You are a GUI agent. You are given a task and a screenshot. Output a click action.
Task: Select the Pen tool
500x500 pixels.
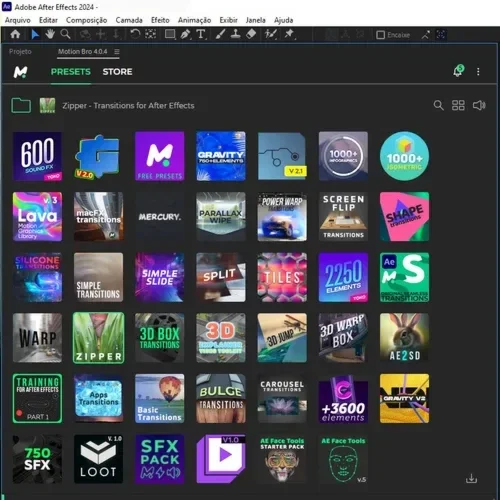pyautogui.click(x=185, y=34)
